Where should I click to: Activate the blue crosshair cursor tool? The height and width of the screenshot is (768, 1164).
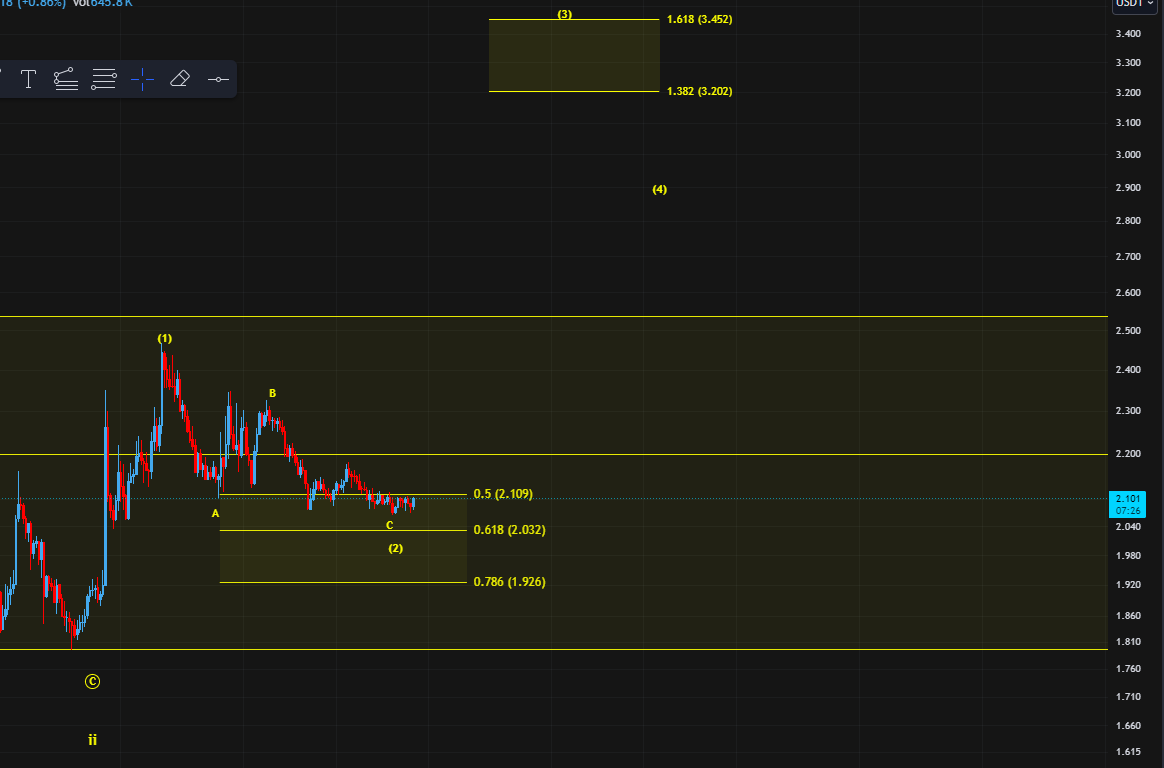click(143, 79)
